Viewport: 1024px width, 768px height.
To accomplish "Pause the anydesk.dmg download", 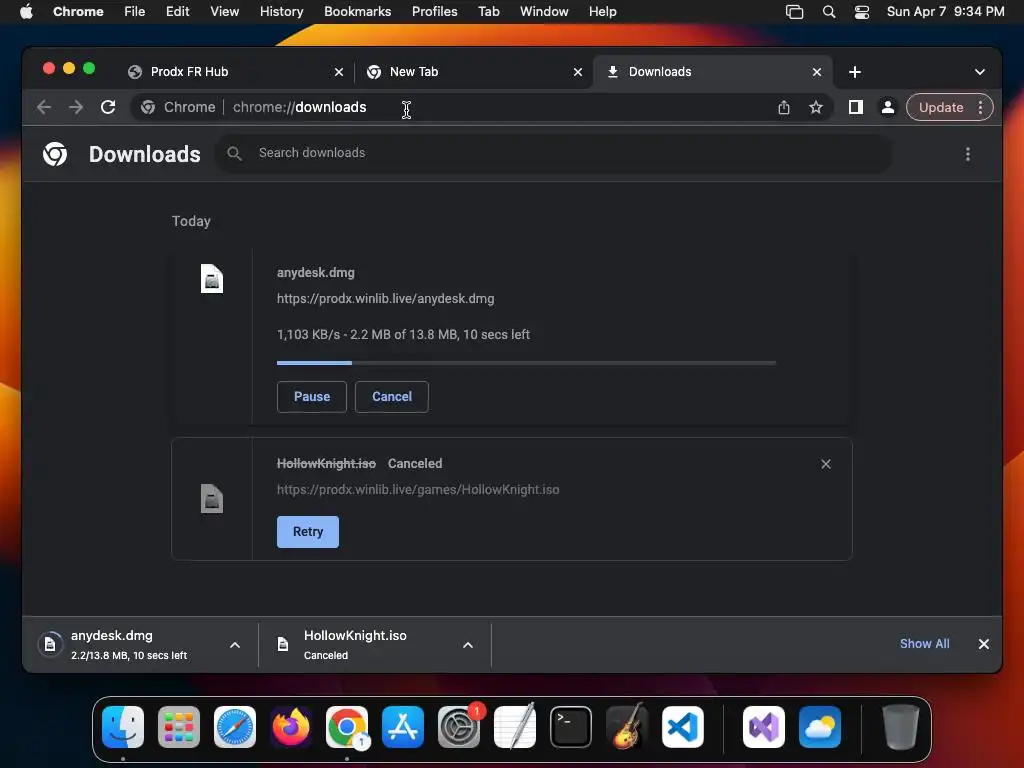I will click(x=312, y=396).
